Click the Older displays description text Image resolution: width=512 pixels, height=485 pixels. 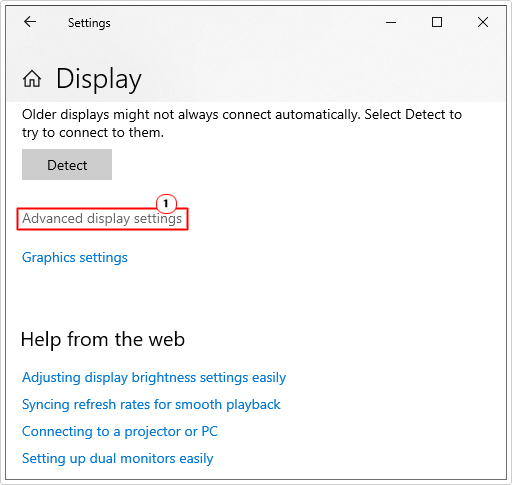[242, 124]
